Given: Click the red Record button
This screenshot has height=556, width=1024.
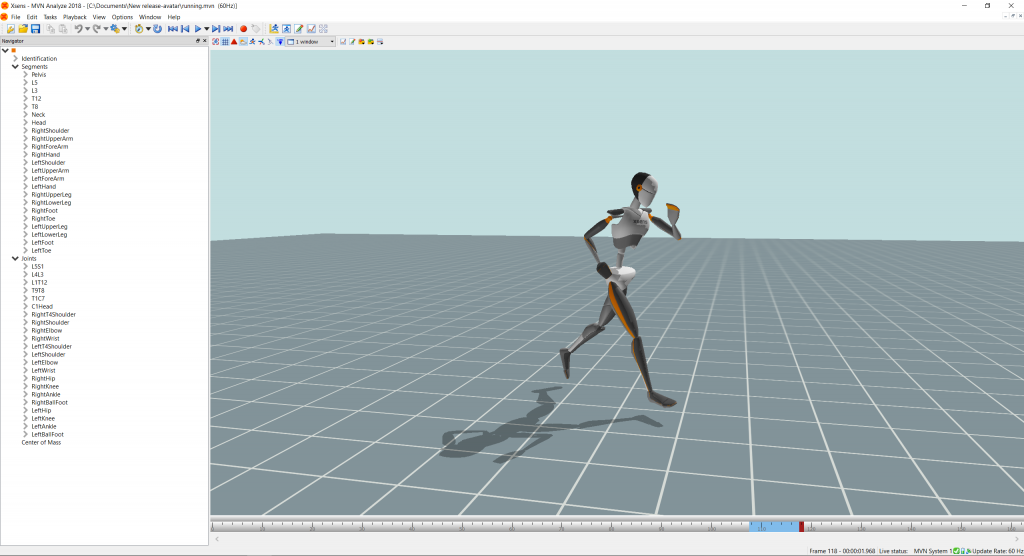Looking at the screenshot, I should [244, 29].
